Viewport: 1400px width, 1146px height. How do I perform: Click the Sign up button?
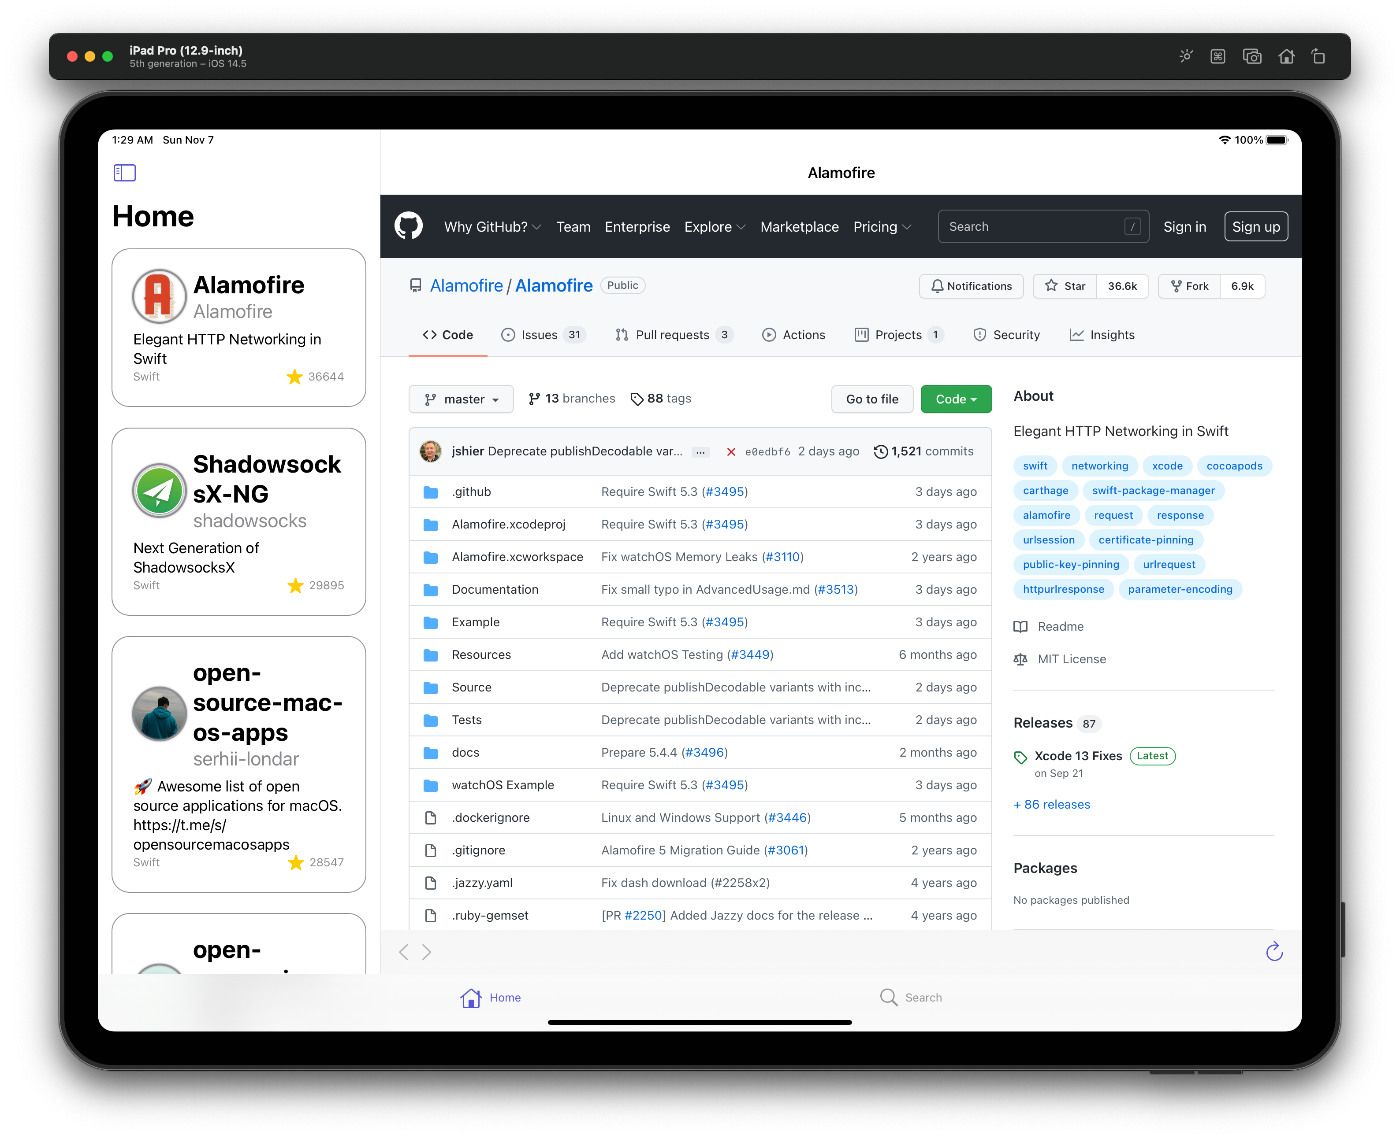pos(1256,227)
